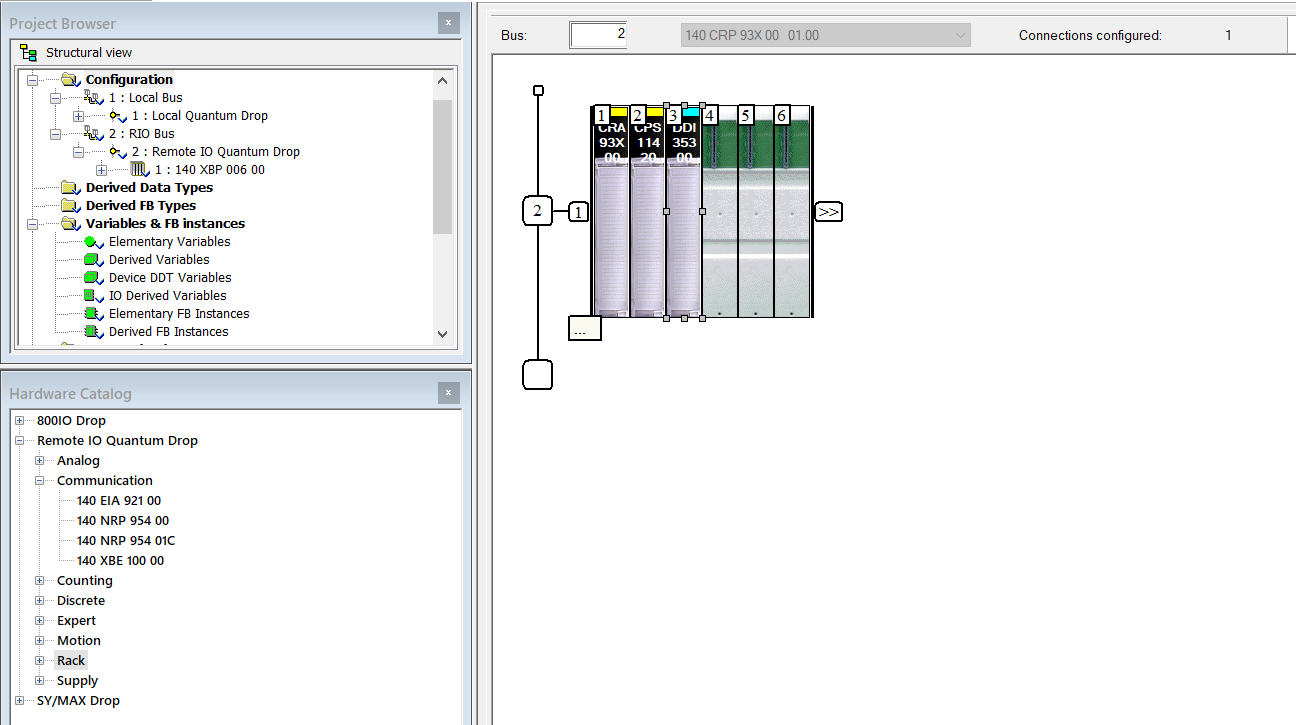Collapse the Configuration tree node
Image resolution: width=1296 pixels, height=725 pixels.
(x=32, y=79)
